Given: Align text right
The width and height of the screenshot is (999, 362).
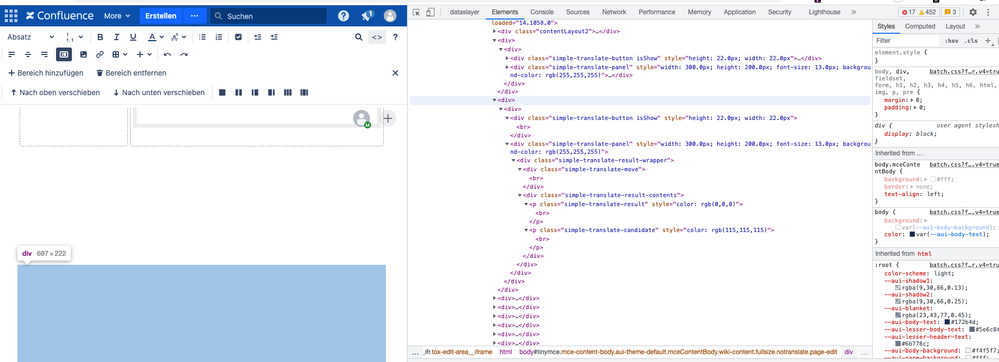Looking at the screenshot, I should (x=44, y=54).
